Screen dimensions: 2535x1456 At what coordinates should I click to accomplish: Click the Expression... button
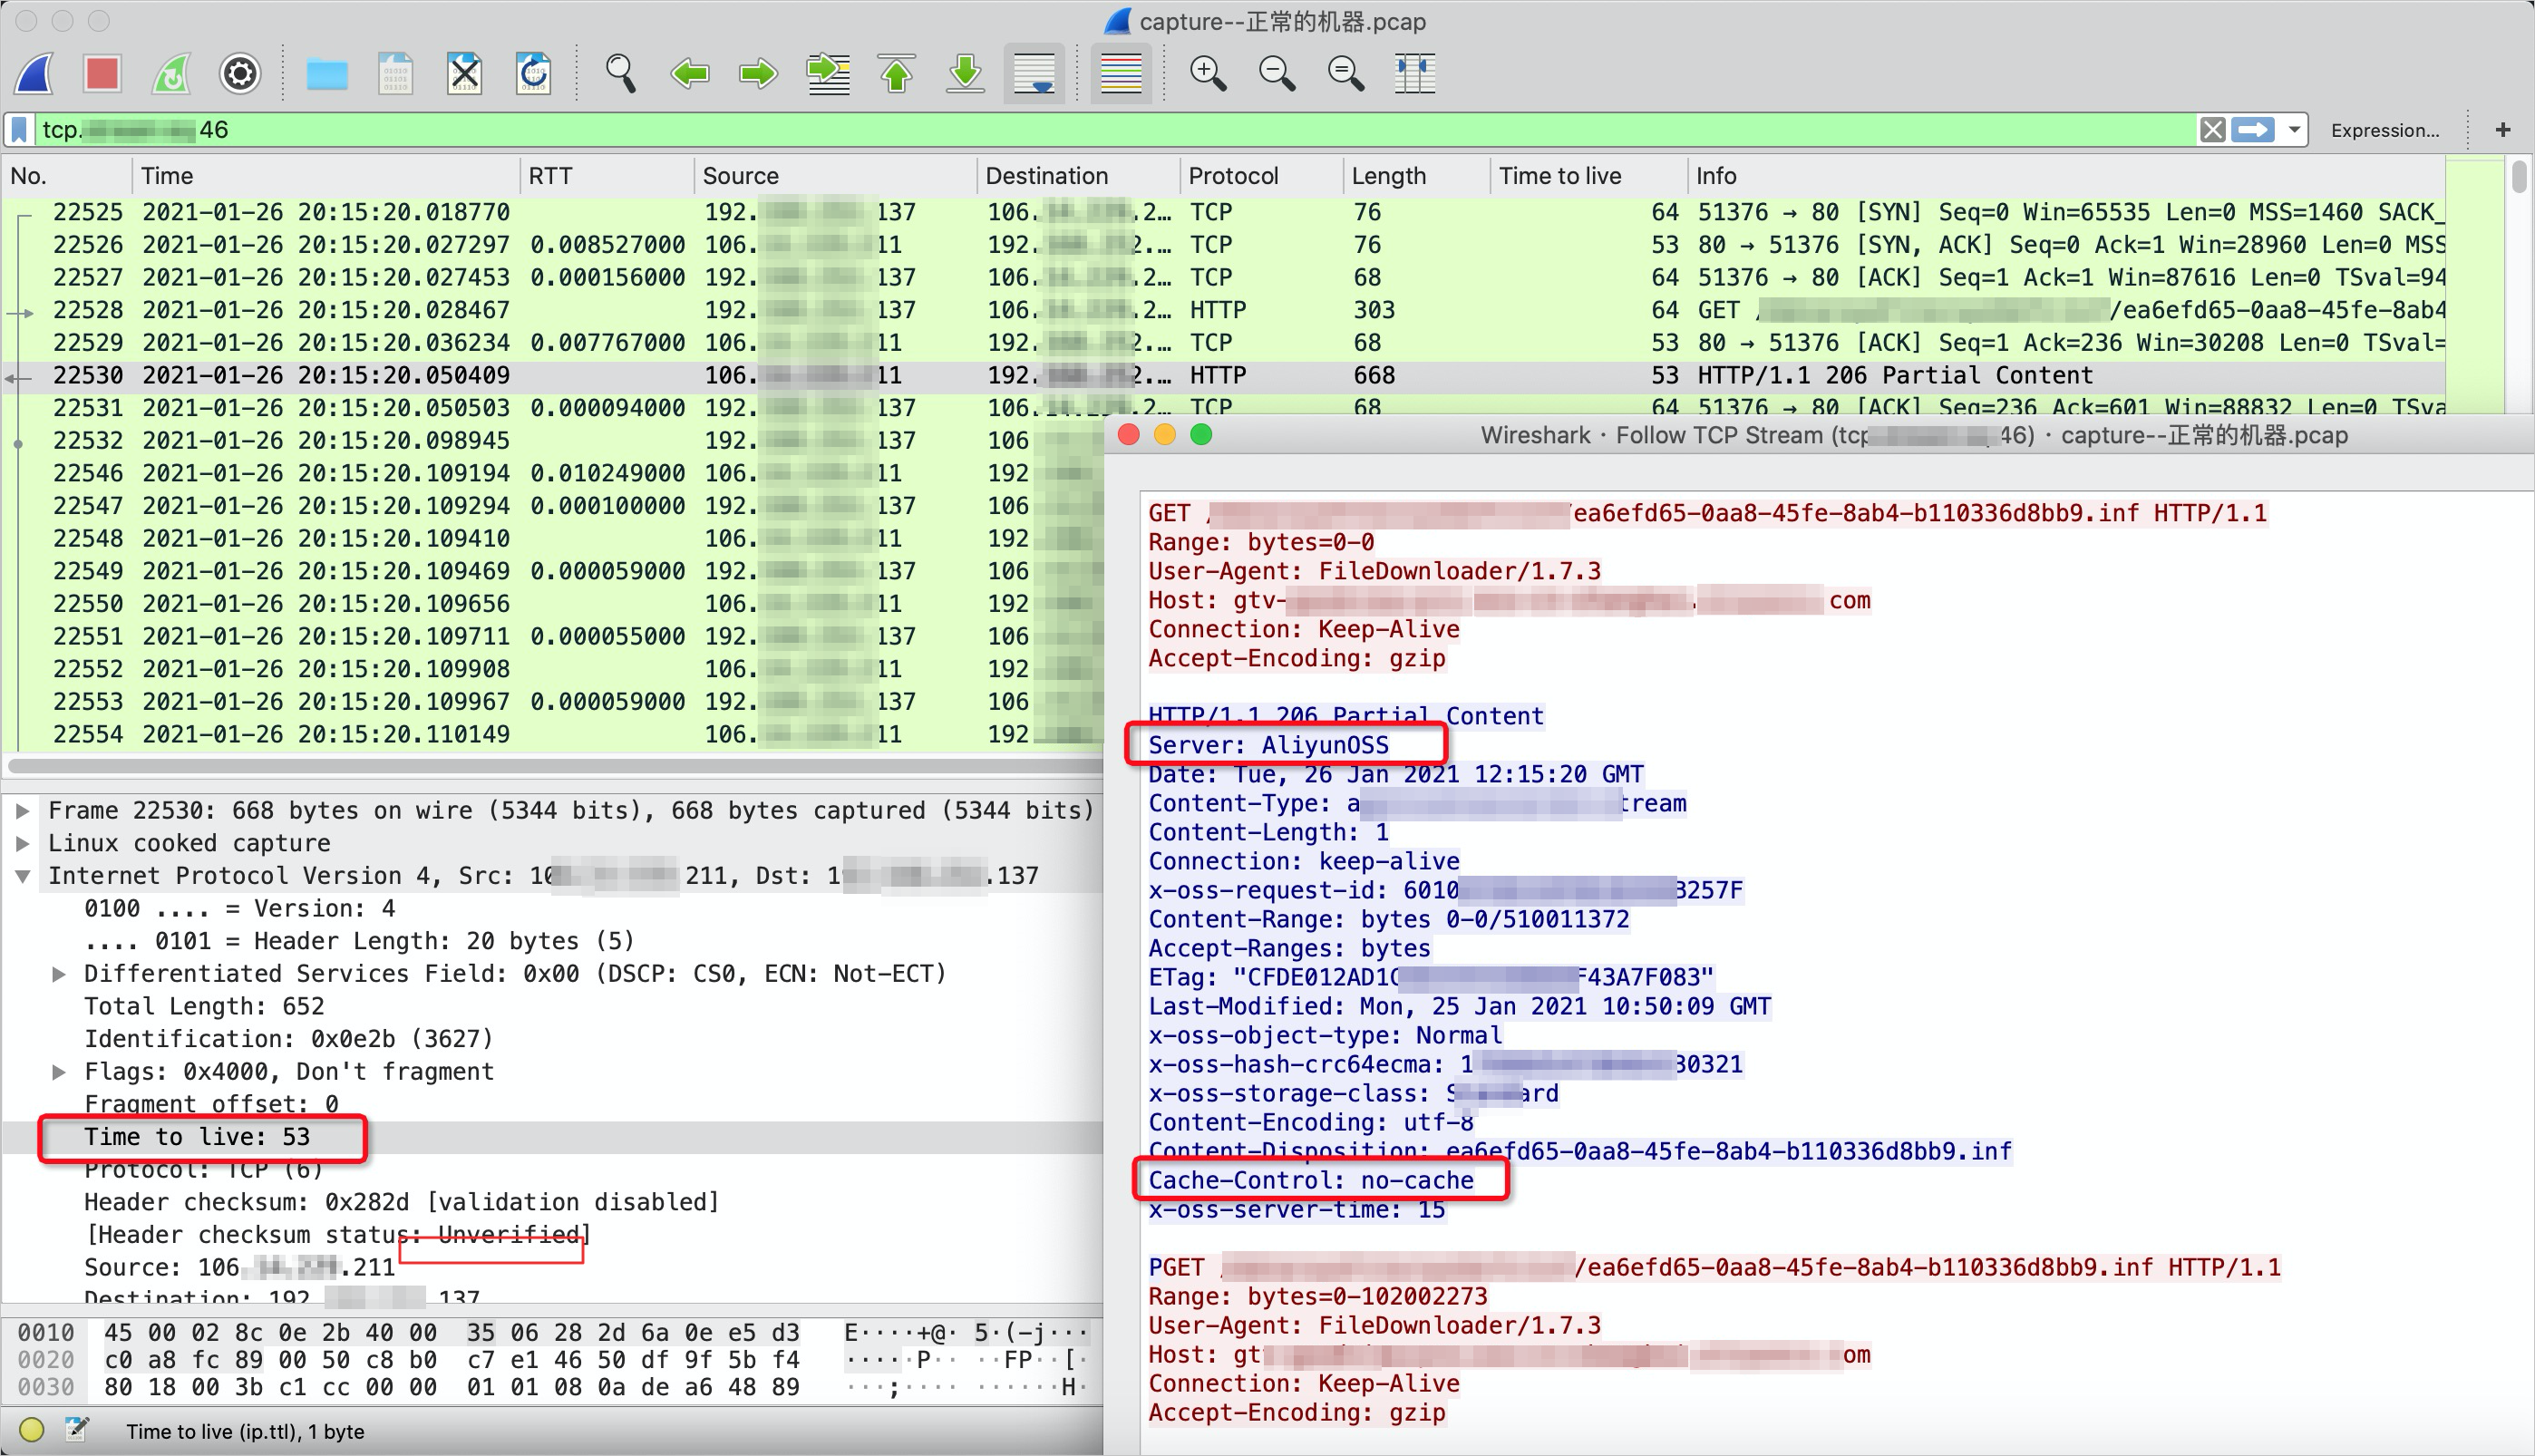tap(2385, 130)
